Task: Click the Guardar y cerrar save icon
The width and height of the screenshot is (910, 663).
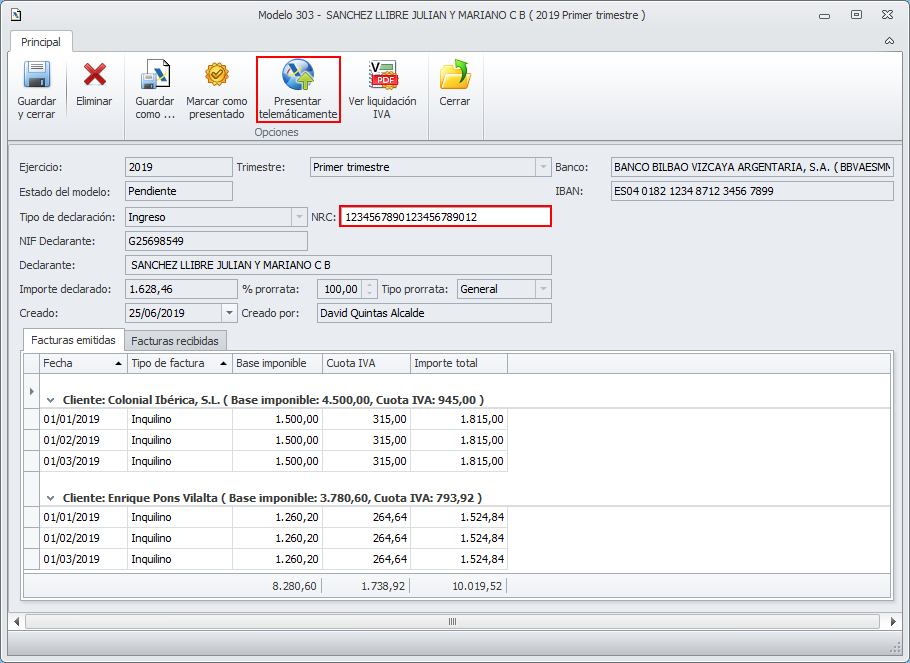Action: pos(37,75)
